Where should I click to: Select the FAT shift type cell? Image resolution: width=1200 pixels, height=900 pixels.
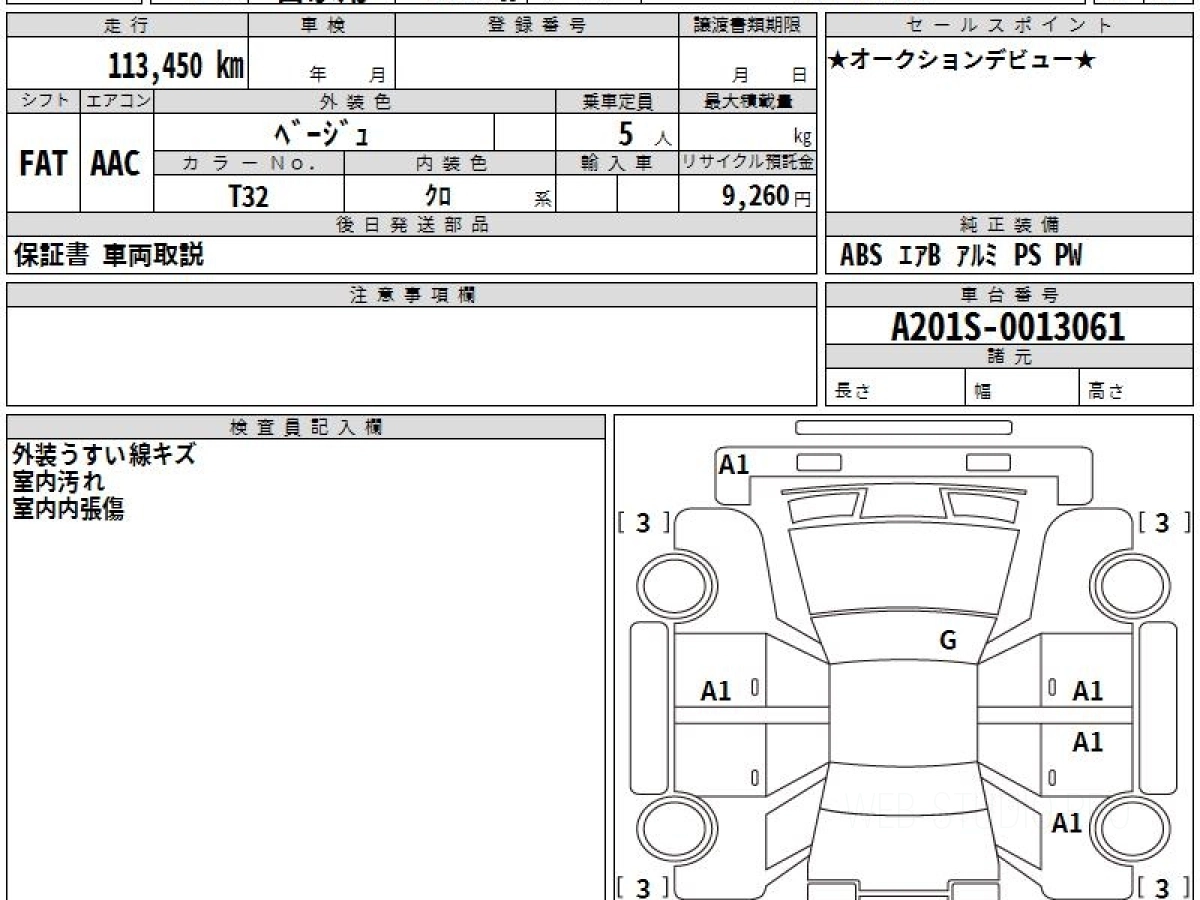tap(43, 163)
